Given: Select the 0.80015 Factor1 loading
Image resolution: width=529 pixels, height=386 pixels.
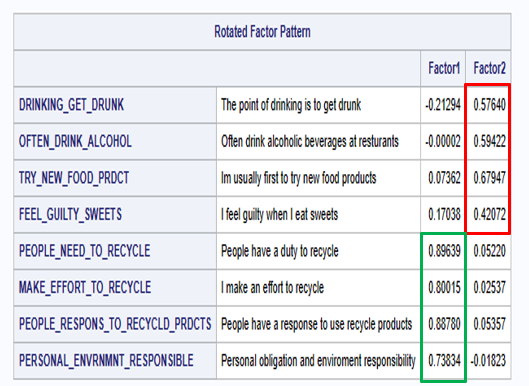Looking at the screenshot, I should point(444,287).
